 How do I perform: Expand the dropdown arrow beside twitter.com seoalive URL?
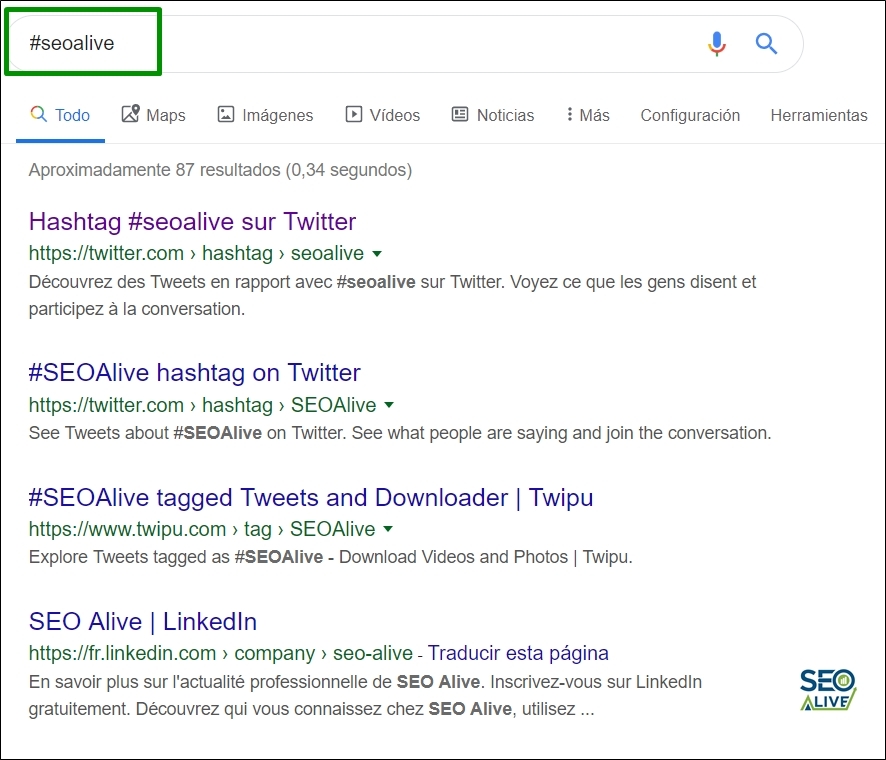[378, 254]
